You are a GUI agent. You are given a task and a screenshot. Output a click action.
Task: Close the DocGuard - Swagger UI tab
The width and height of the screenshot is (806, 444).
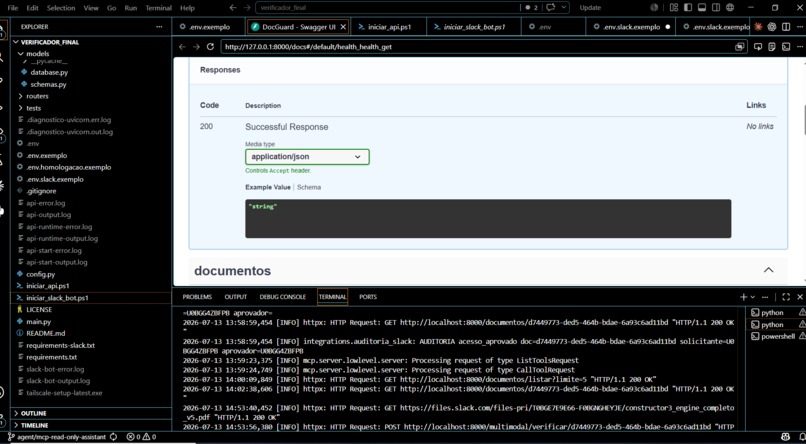click(343, 27)
